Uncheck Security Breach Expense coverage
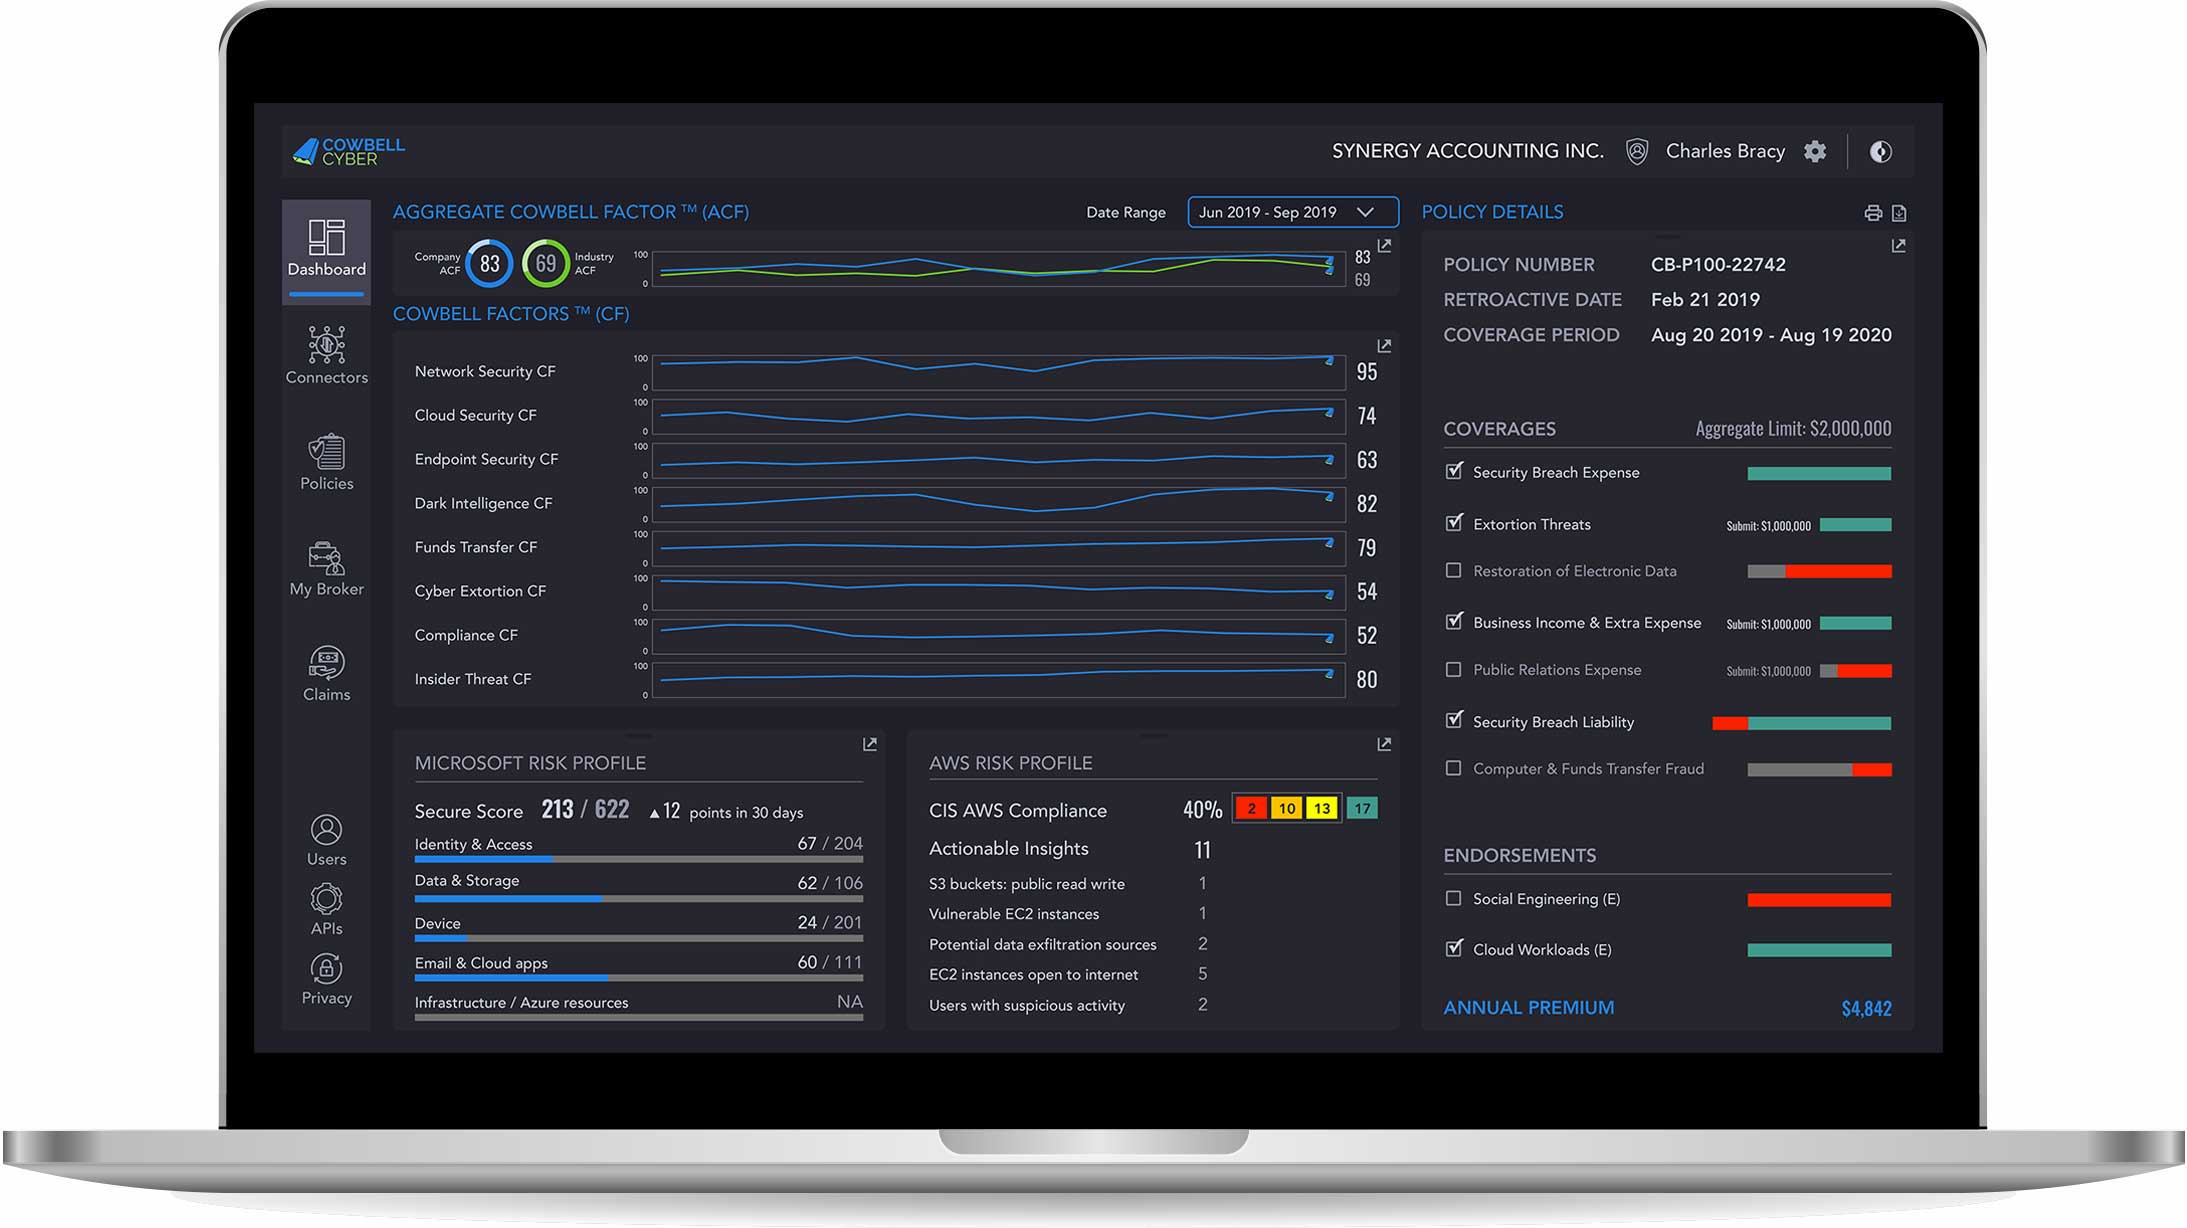This screenshot has width=2187, height=1228. 1454,471
